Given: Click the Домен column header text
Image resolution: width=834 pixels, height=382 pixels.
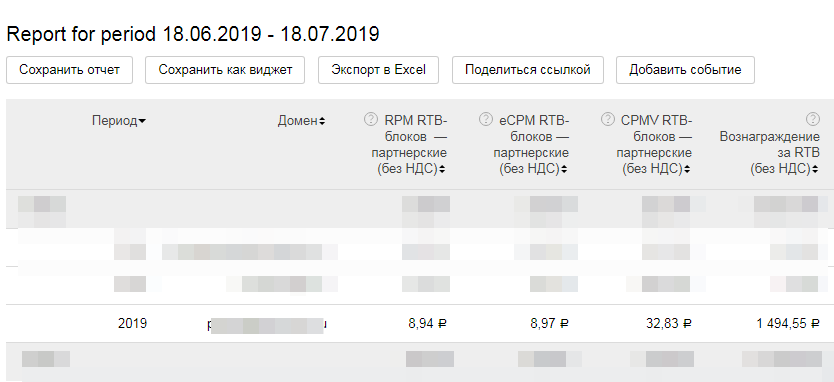Looking at the screenshot, I should 297,121.
